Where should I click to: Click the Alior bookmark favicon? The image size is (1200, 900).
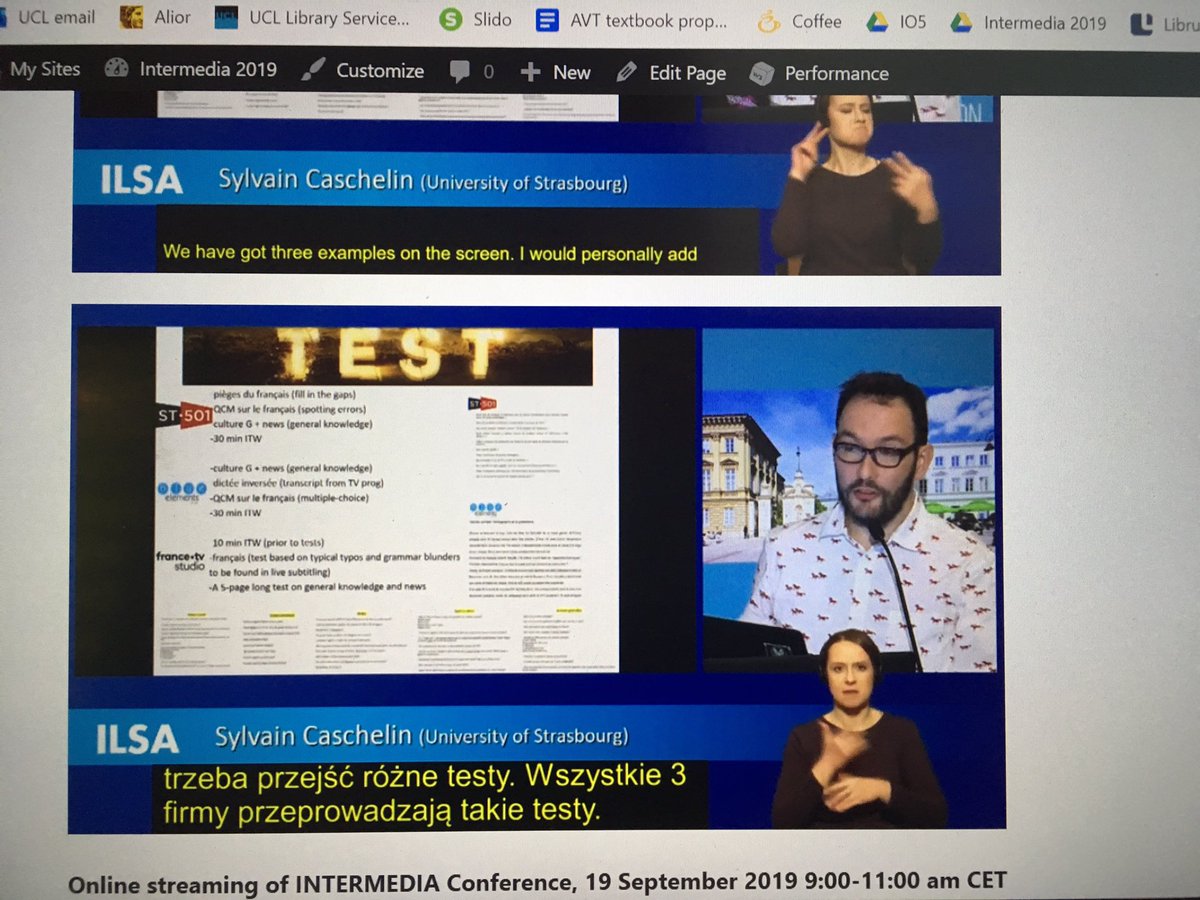click(x=130, y=18)
